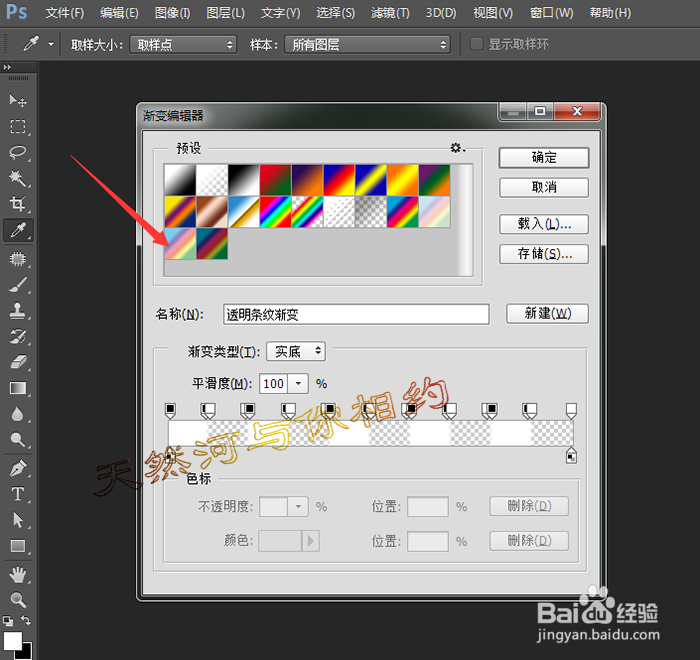The height and width of the screenshot is (660, 700).
Task: Select the Rectangular Marquee tool
Action: (x=18, y=127)
